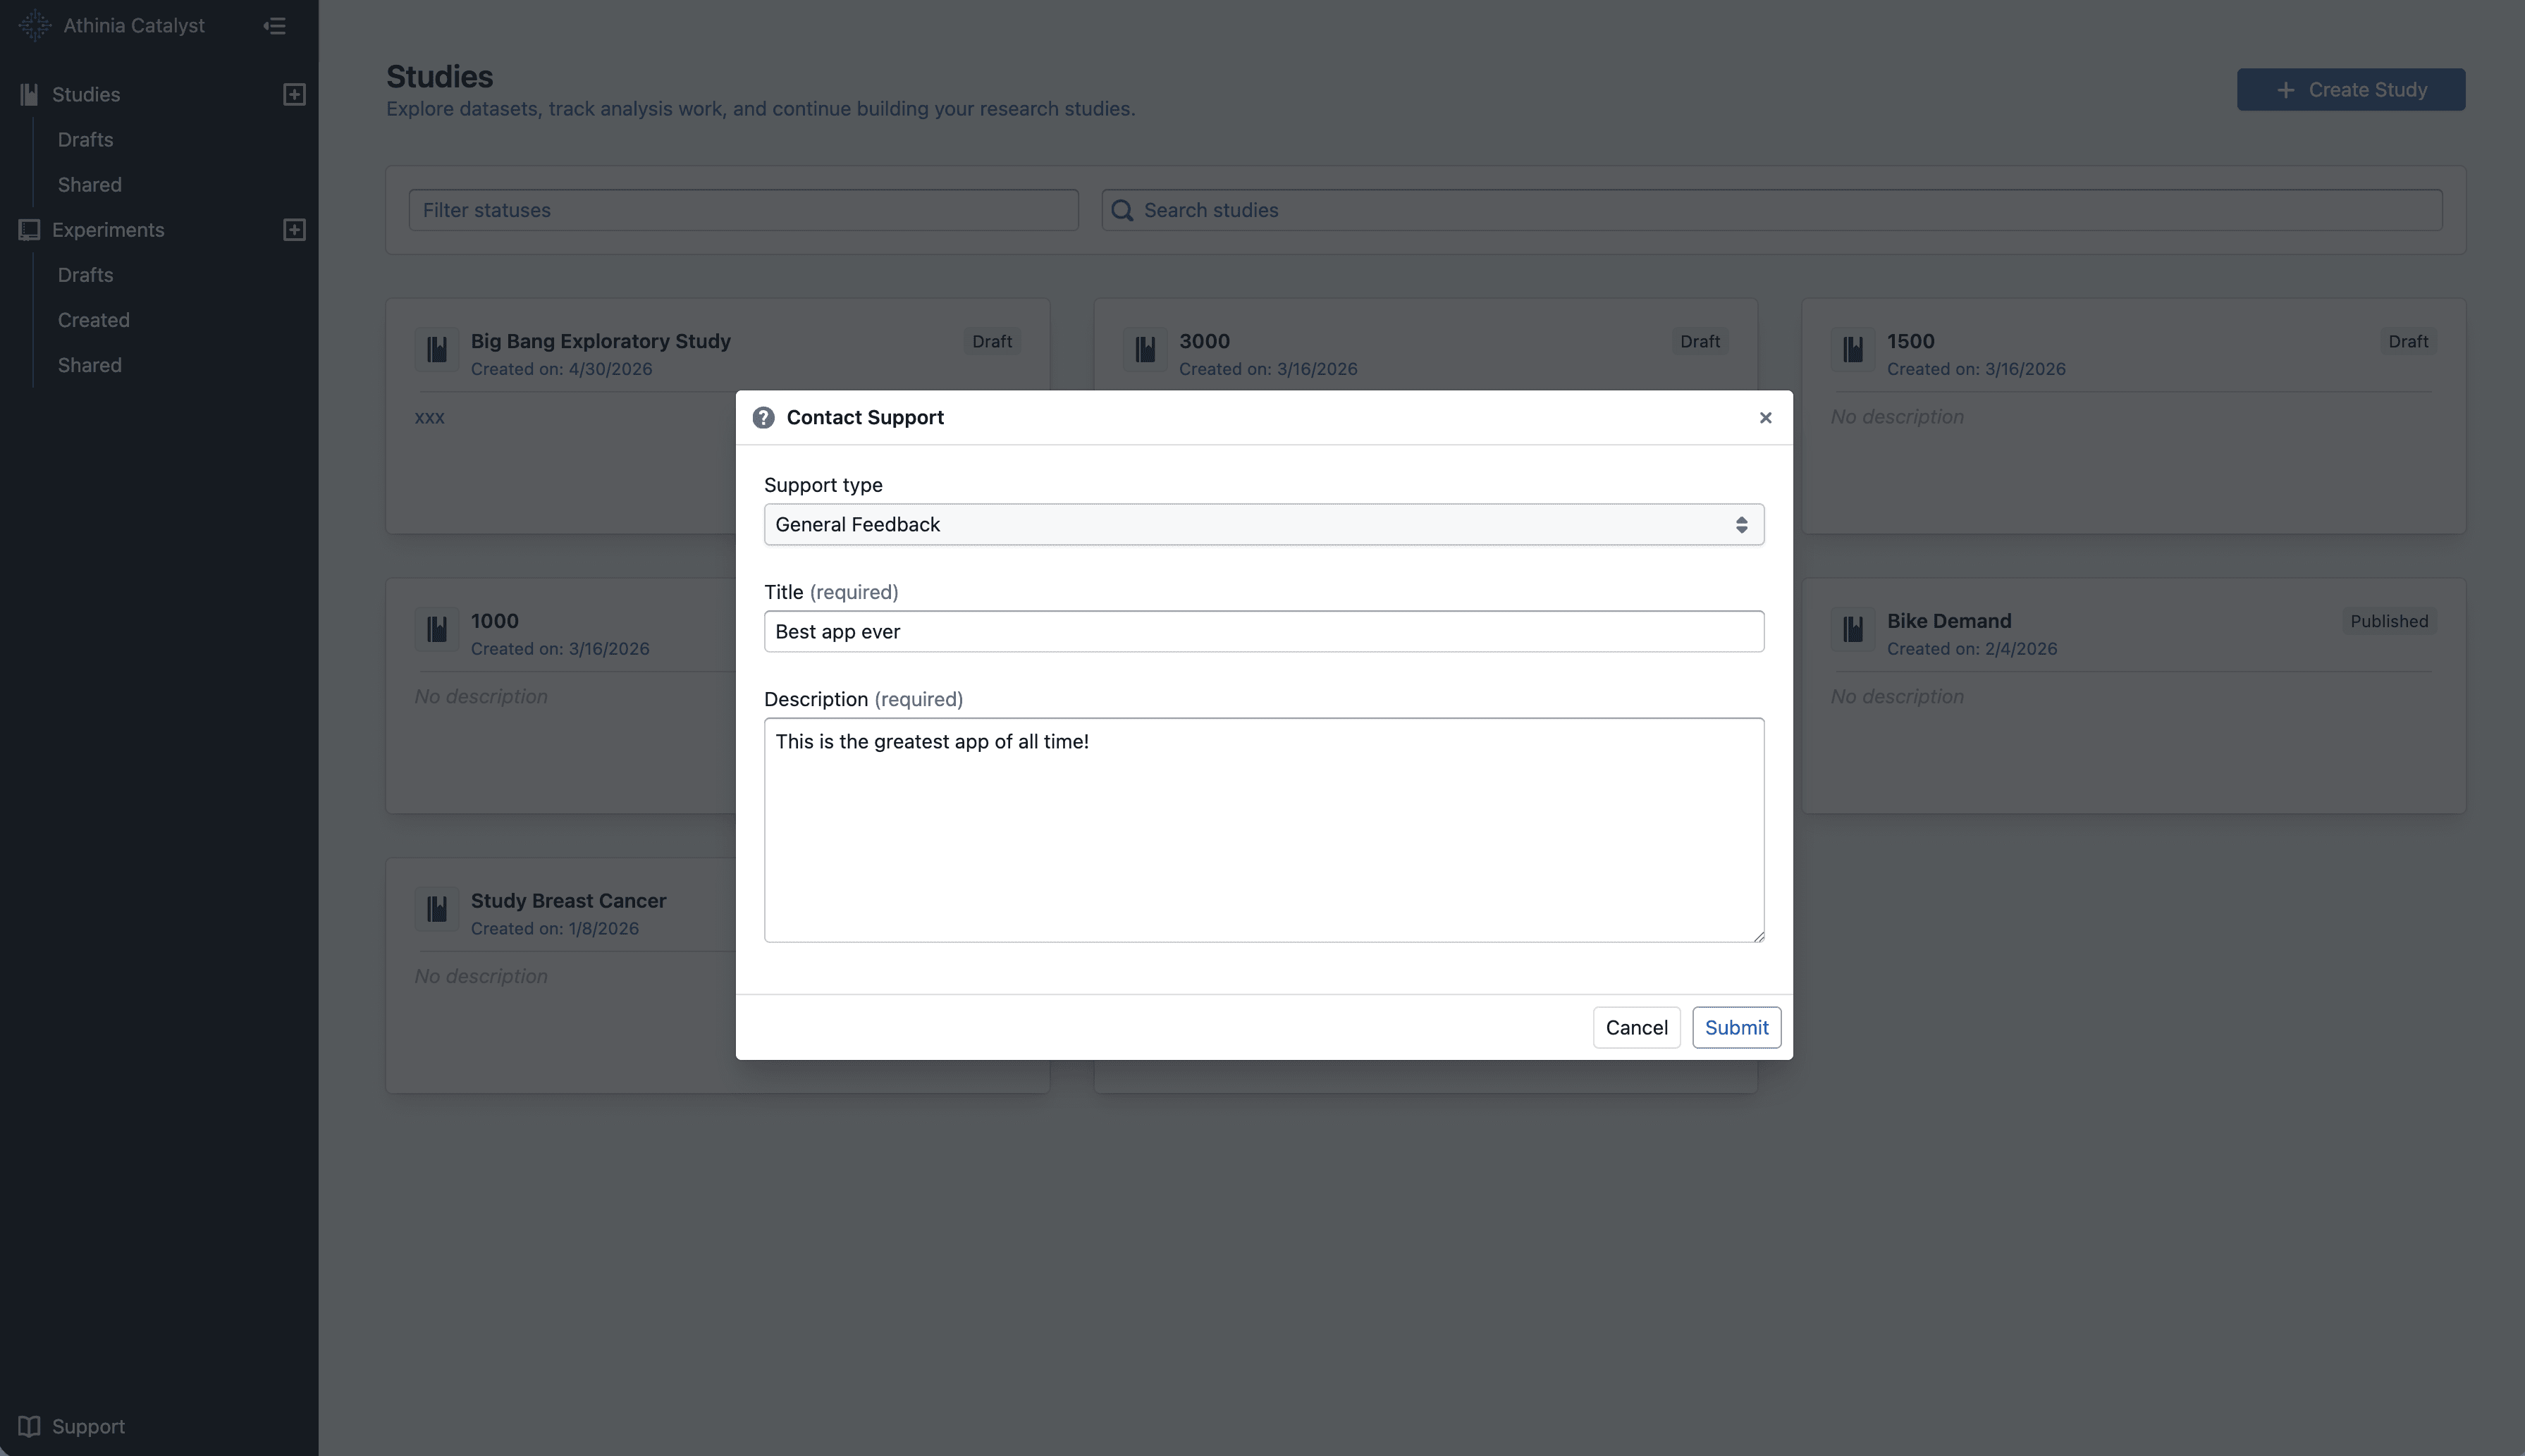The height and width of the screenshot is (1456, 2525).
Task: Submit the support request
Action: pos(1736,1028)
